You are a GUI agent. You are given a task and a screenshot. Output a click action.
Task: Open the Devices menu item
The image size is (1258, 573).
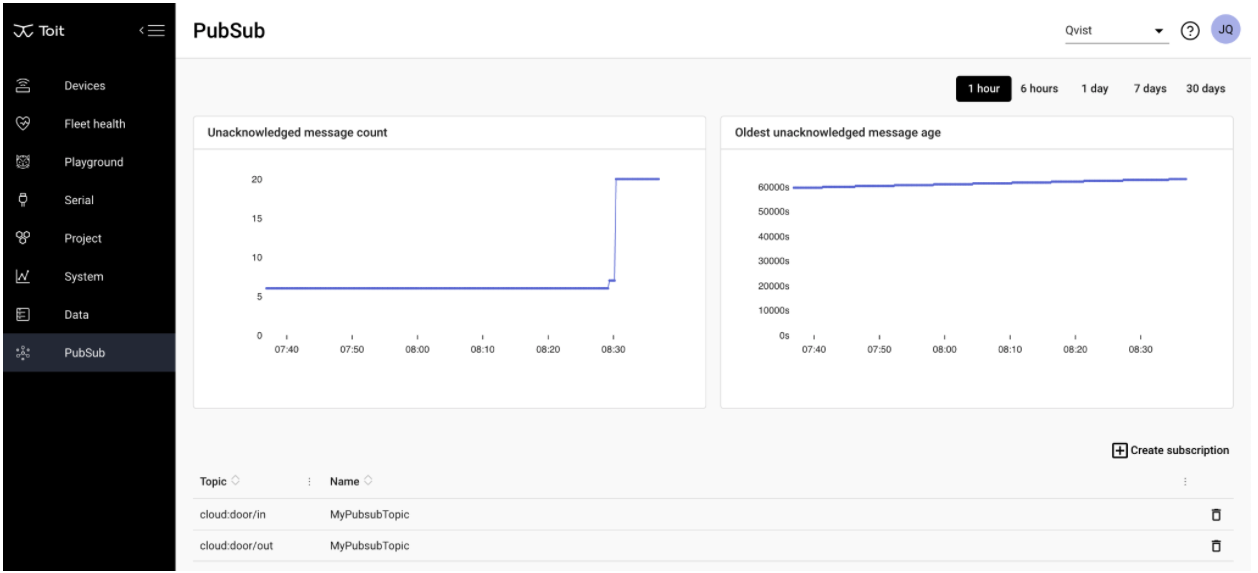click(85, 86)
